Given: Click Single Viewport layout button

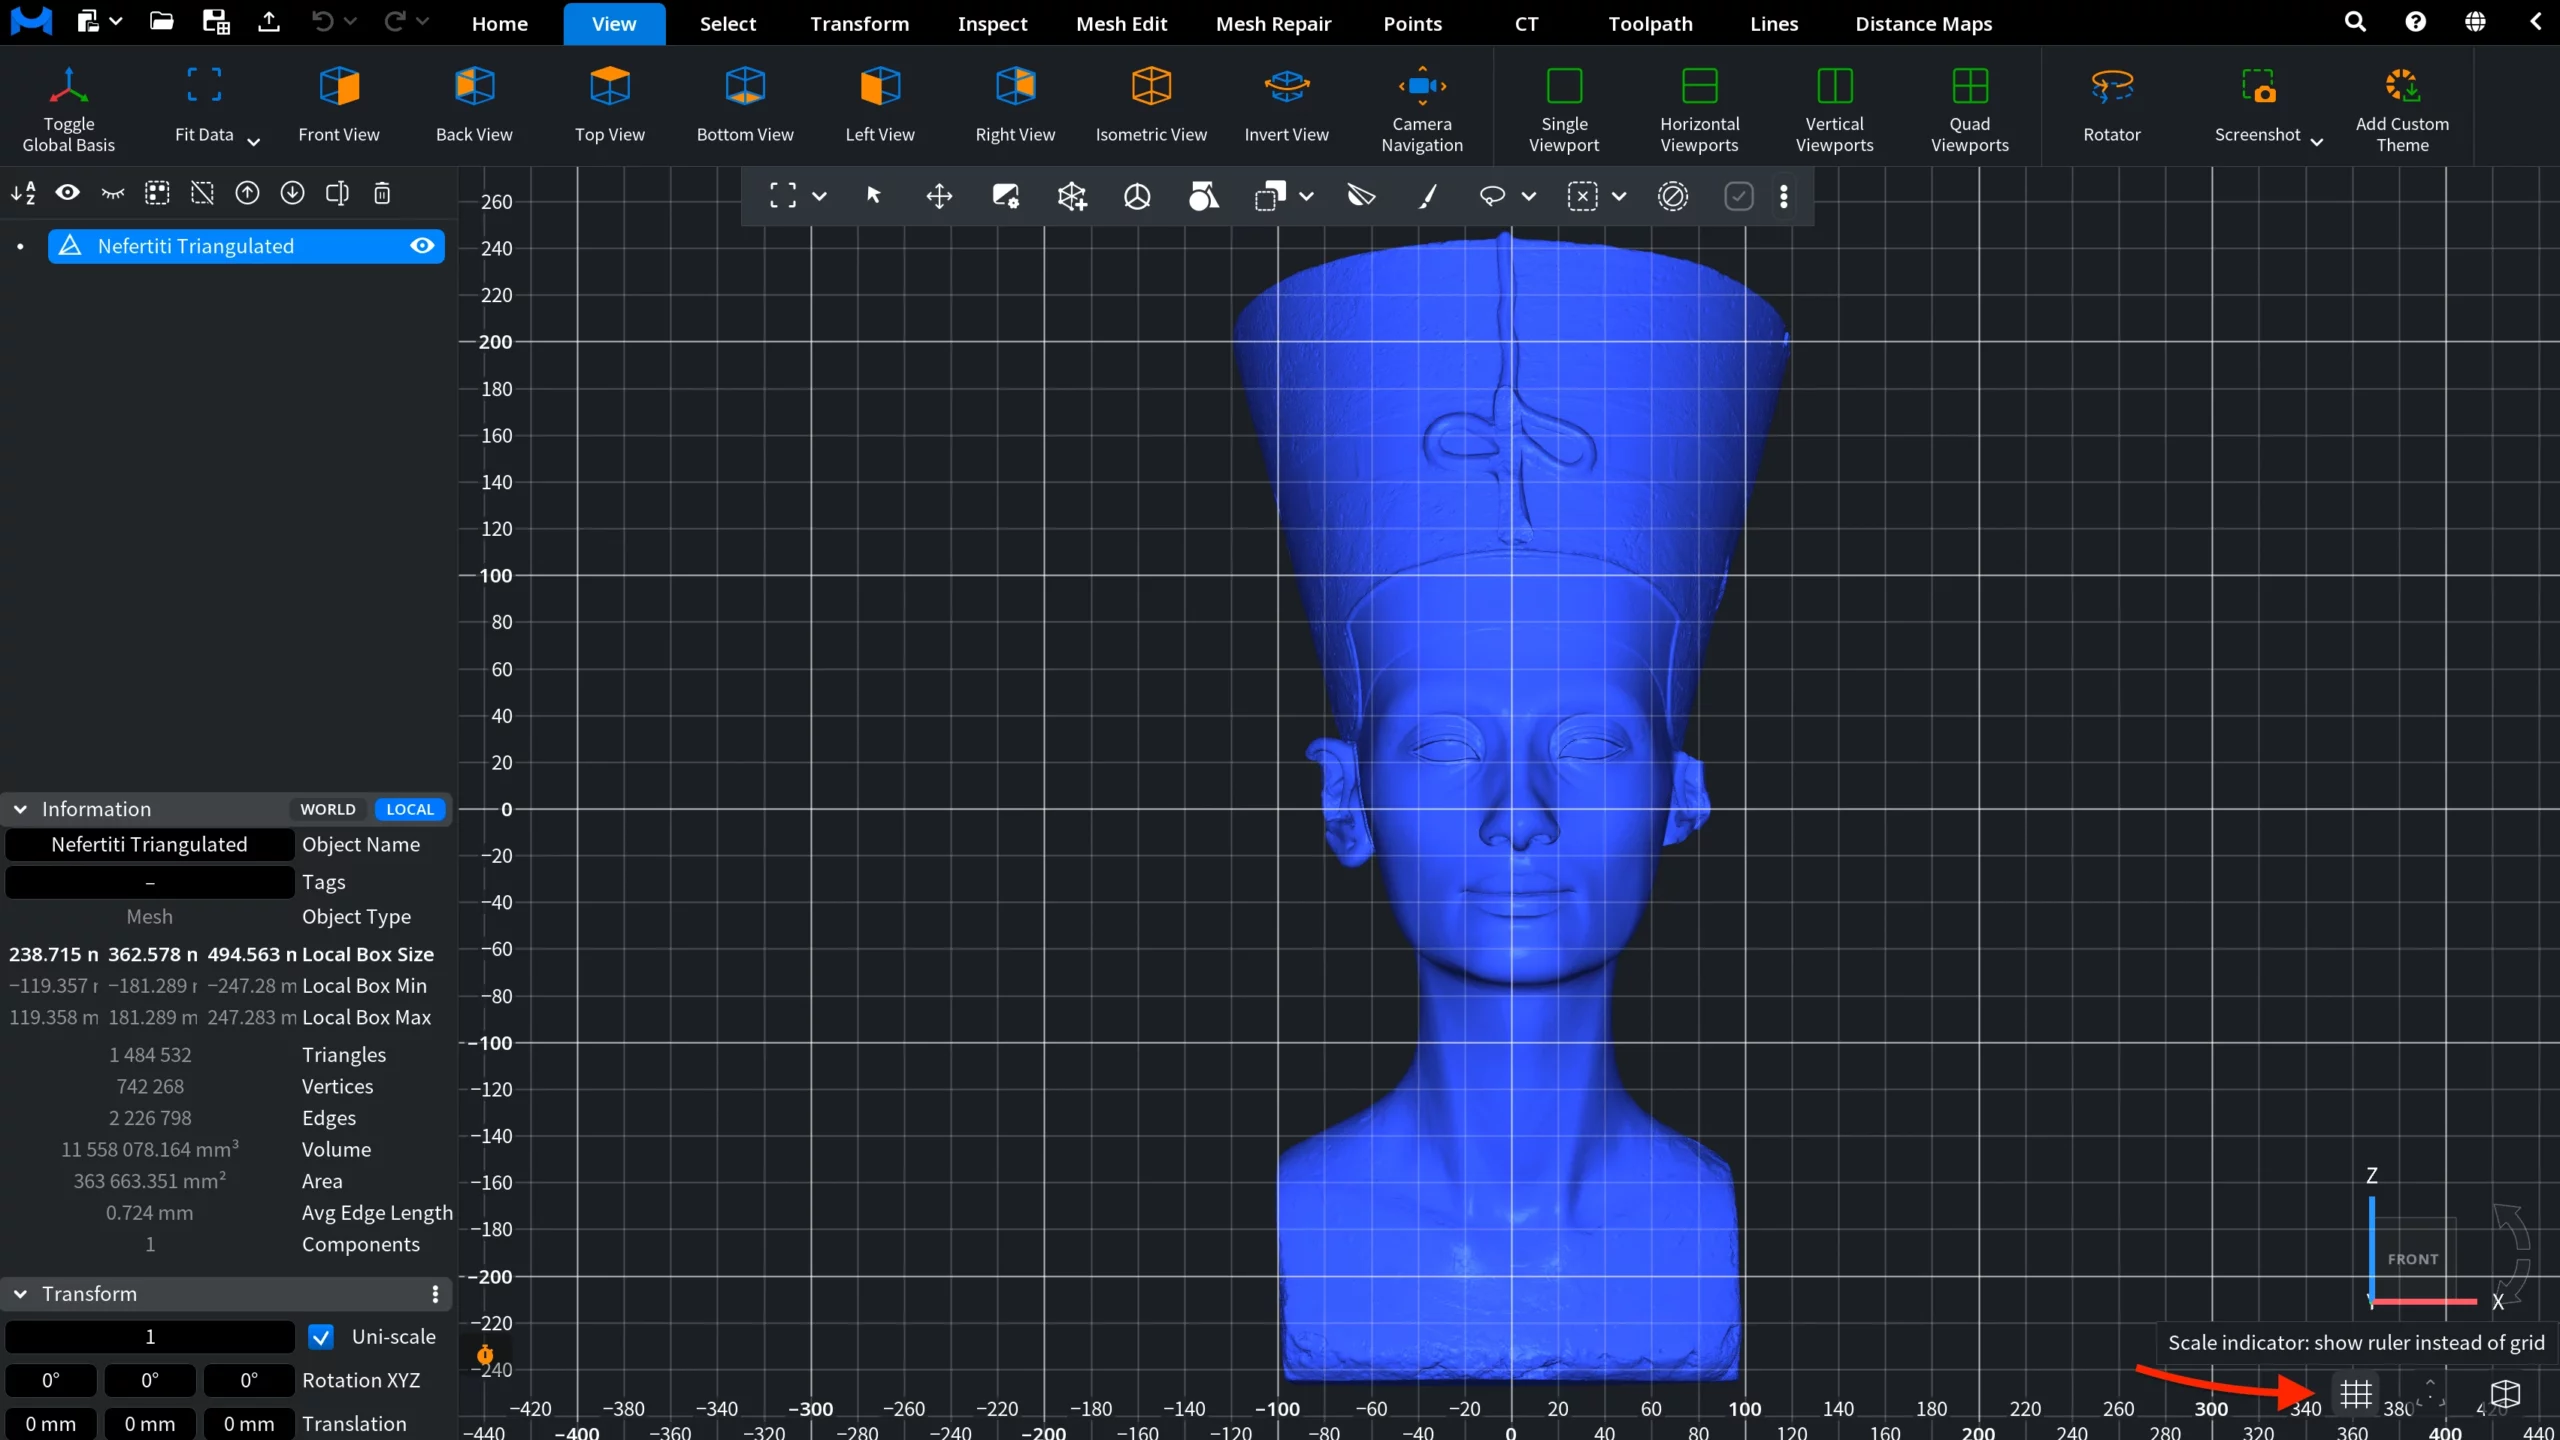Looking at the screenshot, I should 1564,108.
